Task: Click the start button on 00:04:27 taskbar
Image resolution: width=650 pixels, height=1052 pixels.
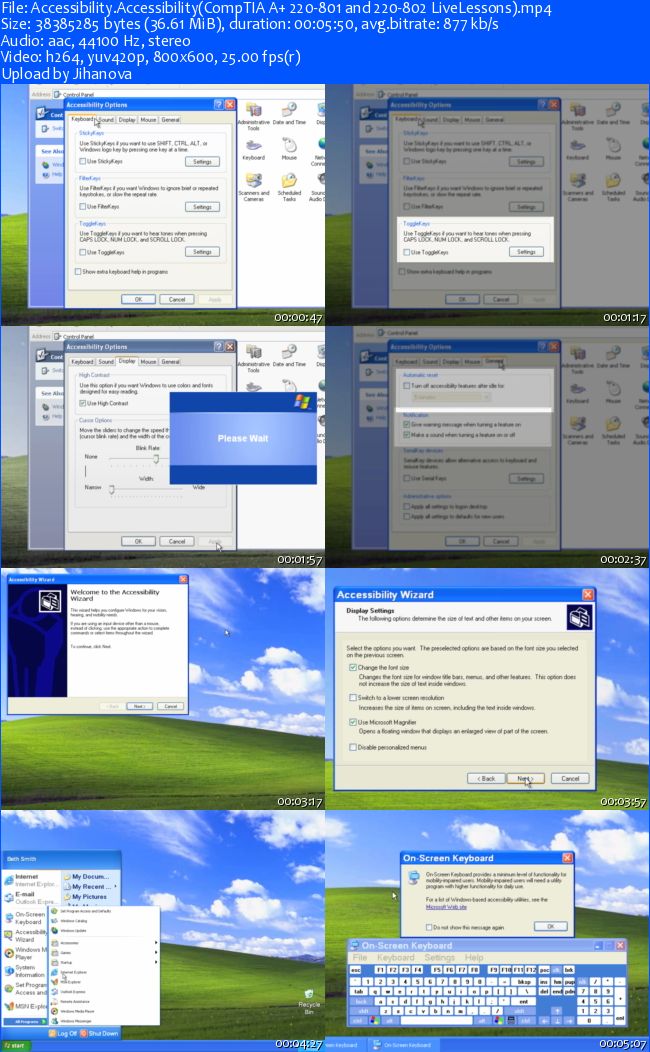Action: point(13,1045)
